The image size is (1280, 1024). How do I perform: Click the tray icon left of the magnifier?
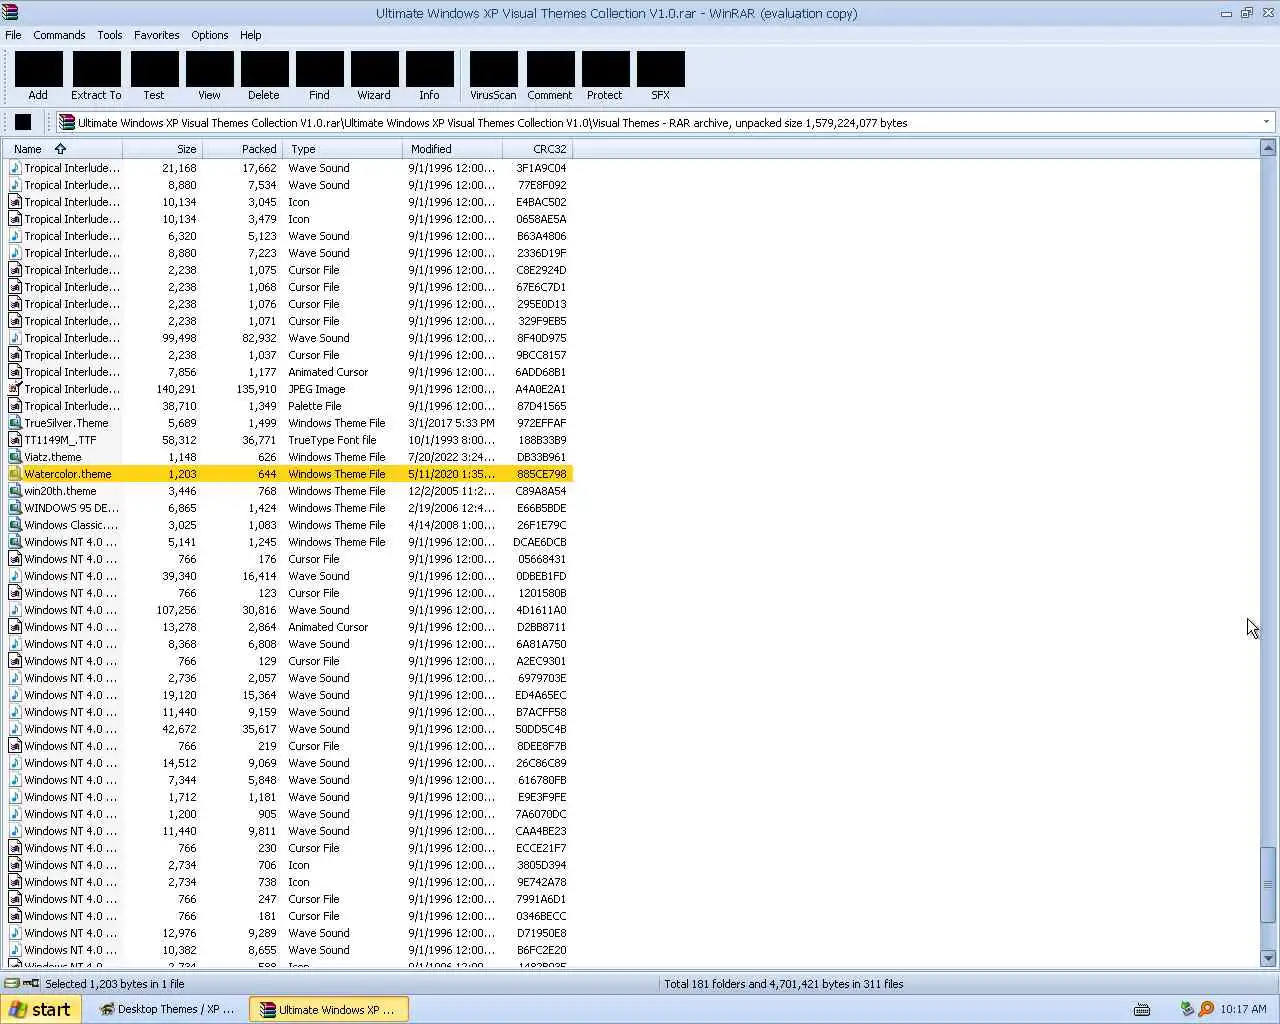click(1187, 1009)
